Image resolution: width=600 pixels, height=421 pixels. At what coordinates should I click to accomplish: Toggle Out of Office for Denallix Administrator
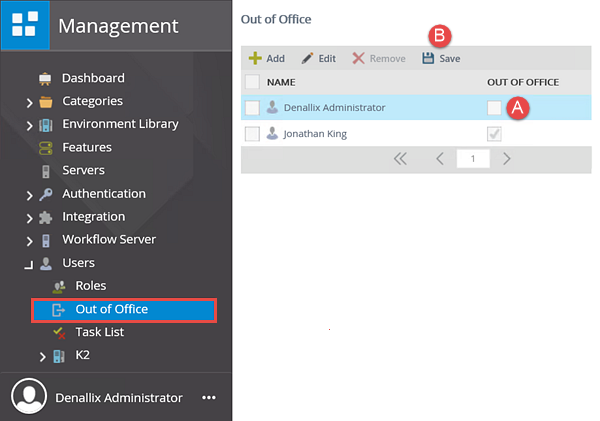[494, 108]
